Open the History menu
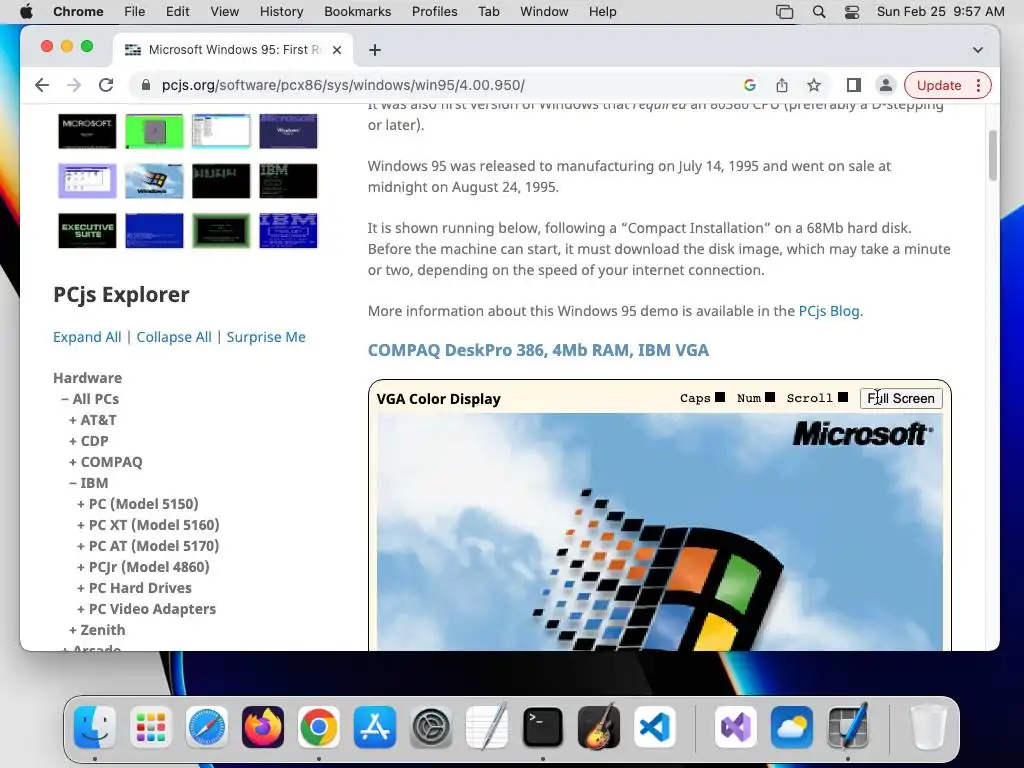This screenshot has height=768, width=1024. [281, 11]
